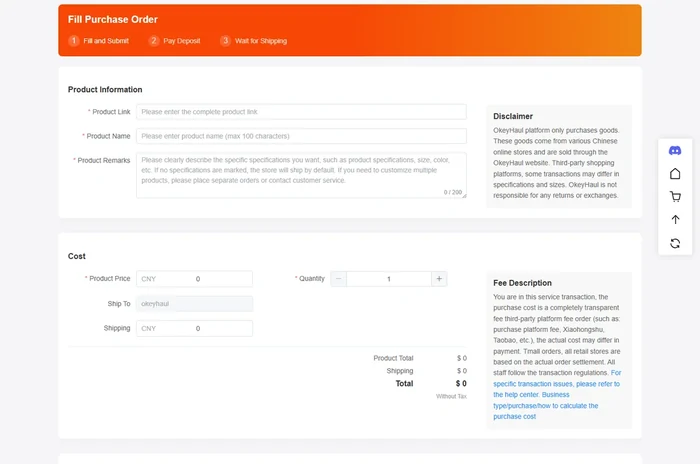Select step 3 Wait for Shipping

coord(254,41)
